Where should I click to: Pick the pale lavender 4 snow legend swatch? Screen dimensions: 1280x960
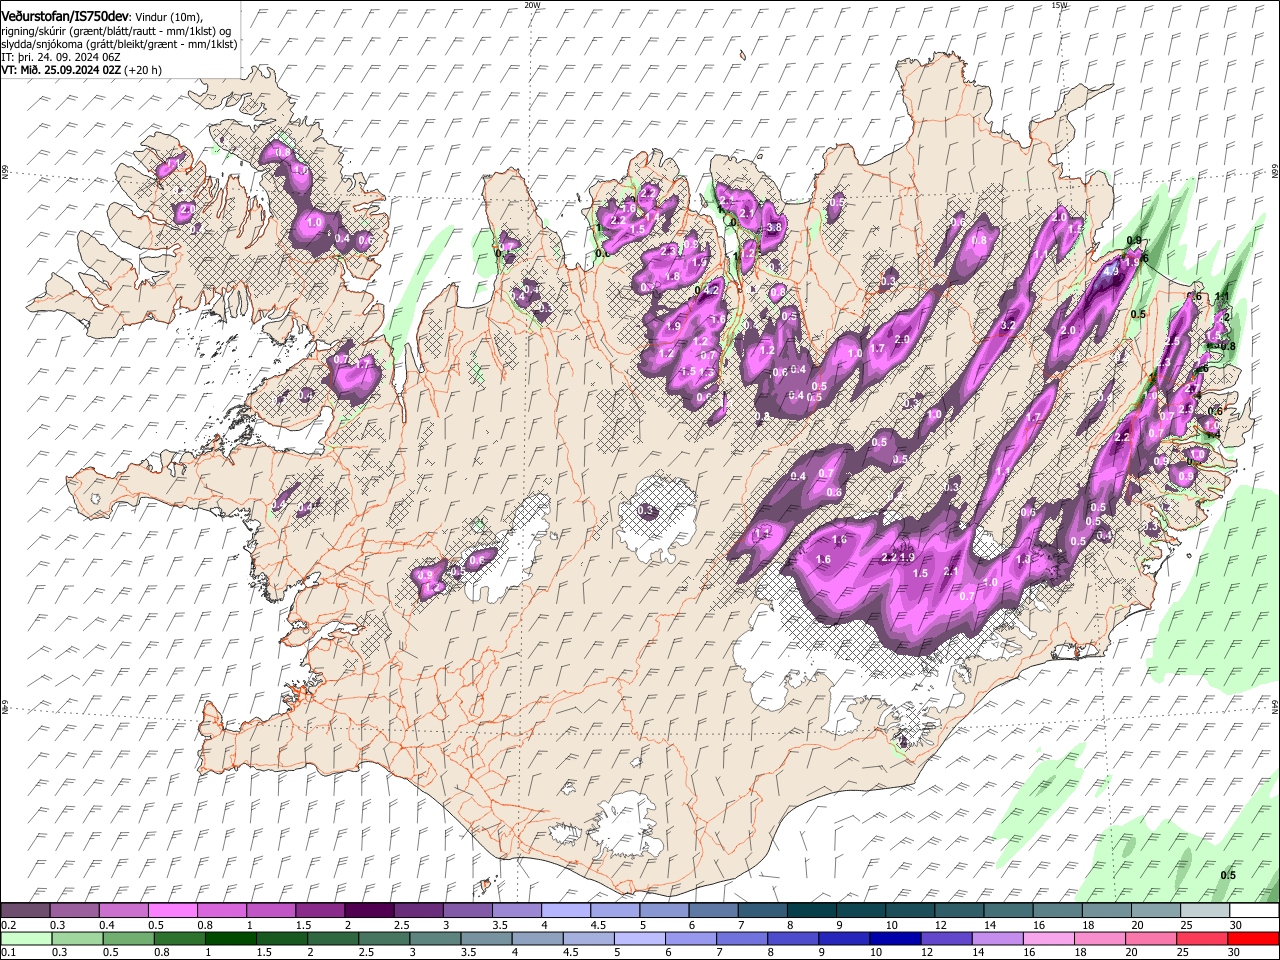[565, 911]
